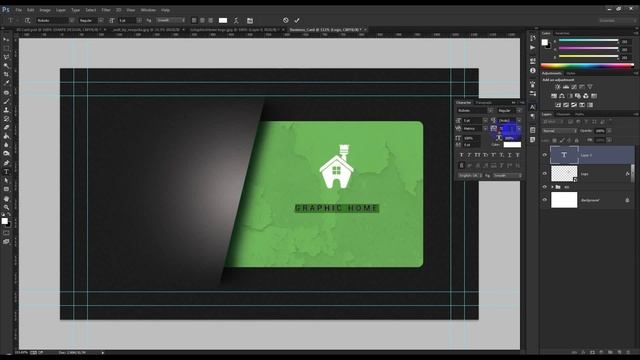
Task: Open the Filter menu
Action: tap(106, 10)
